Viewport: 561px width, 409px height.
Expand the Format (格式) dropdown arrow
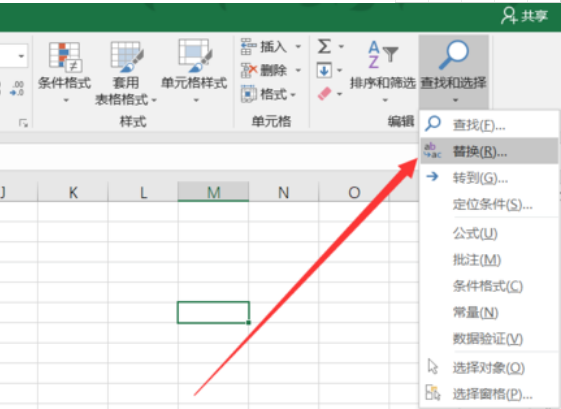293,95
